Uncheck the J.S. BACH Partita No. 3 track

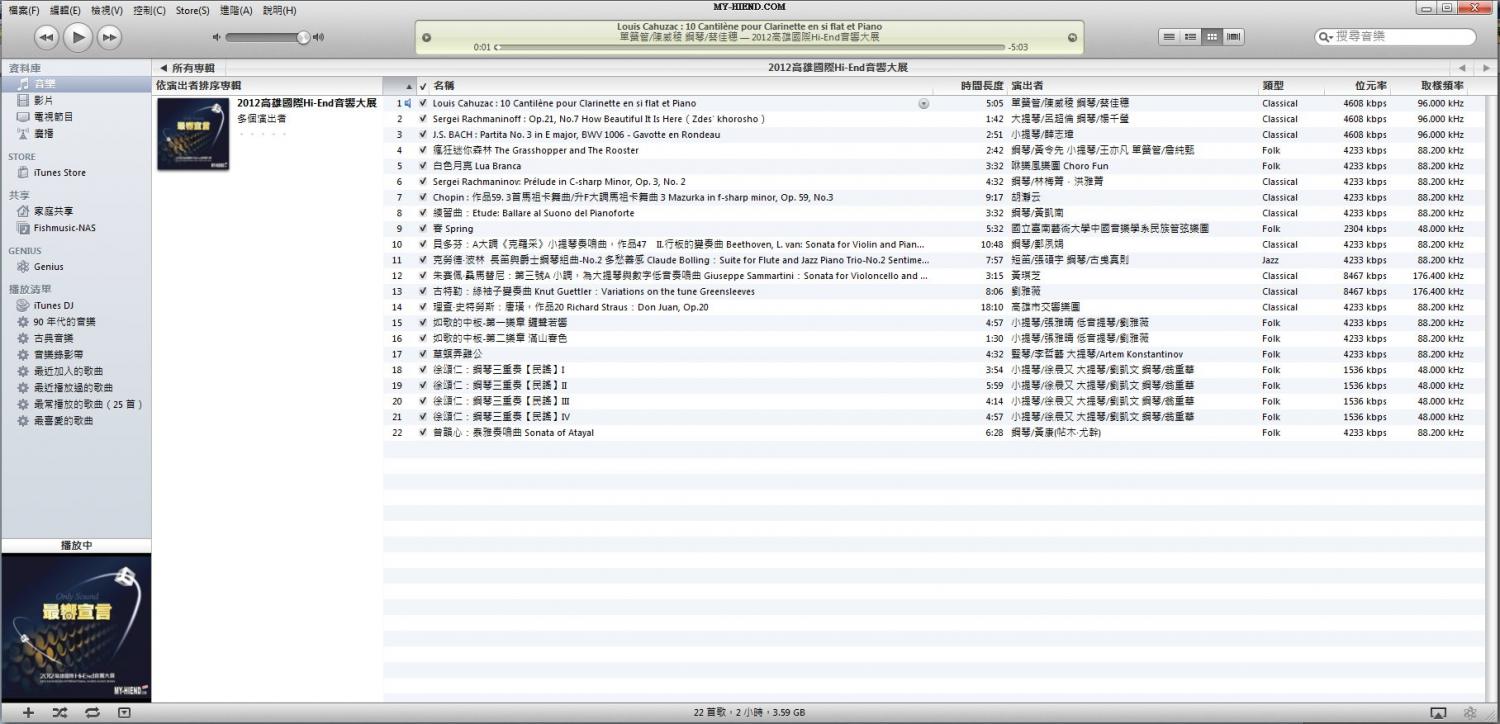pyautogui.click(x=423, y=135)
